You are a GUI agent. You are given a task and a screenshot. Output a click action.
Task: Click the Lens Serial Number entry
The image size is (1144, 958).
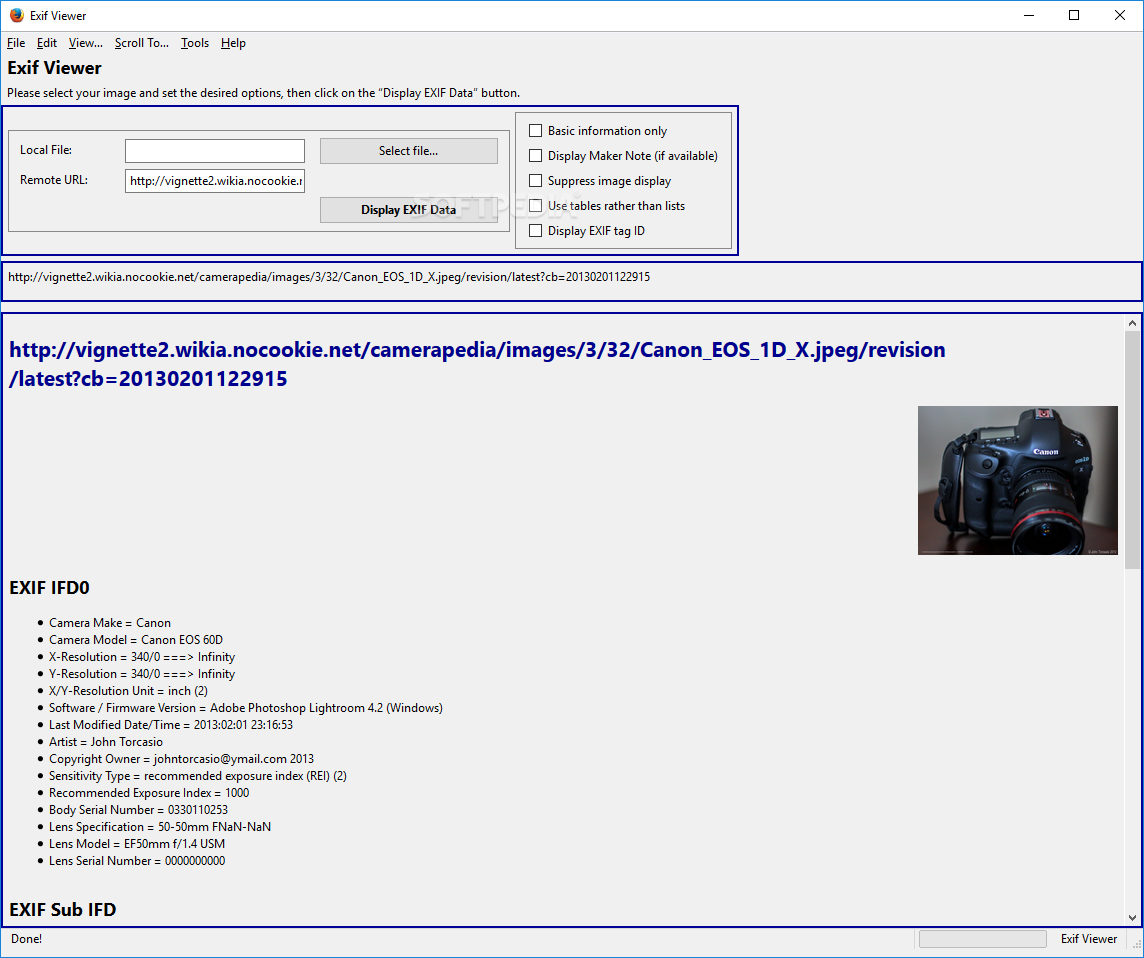click(x=137, y=861)
